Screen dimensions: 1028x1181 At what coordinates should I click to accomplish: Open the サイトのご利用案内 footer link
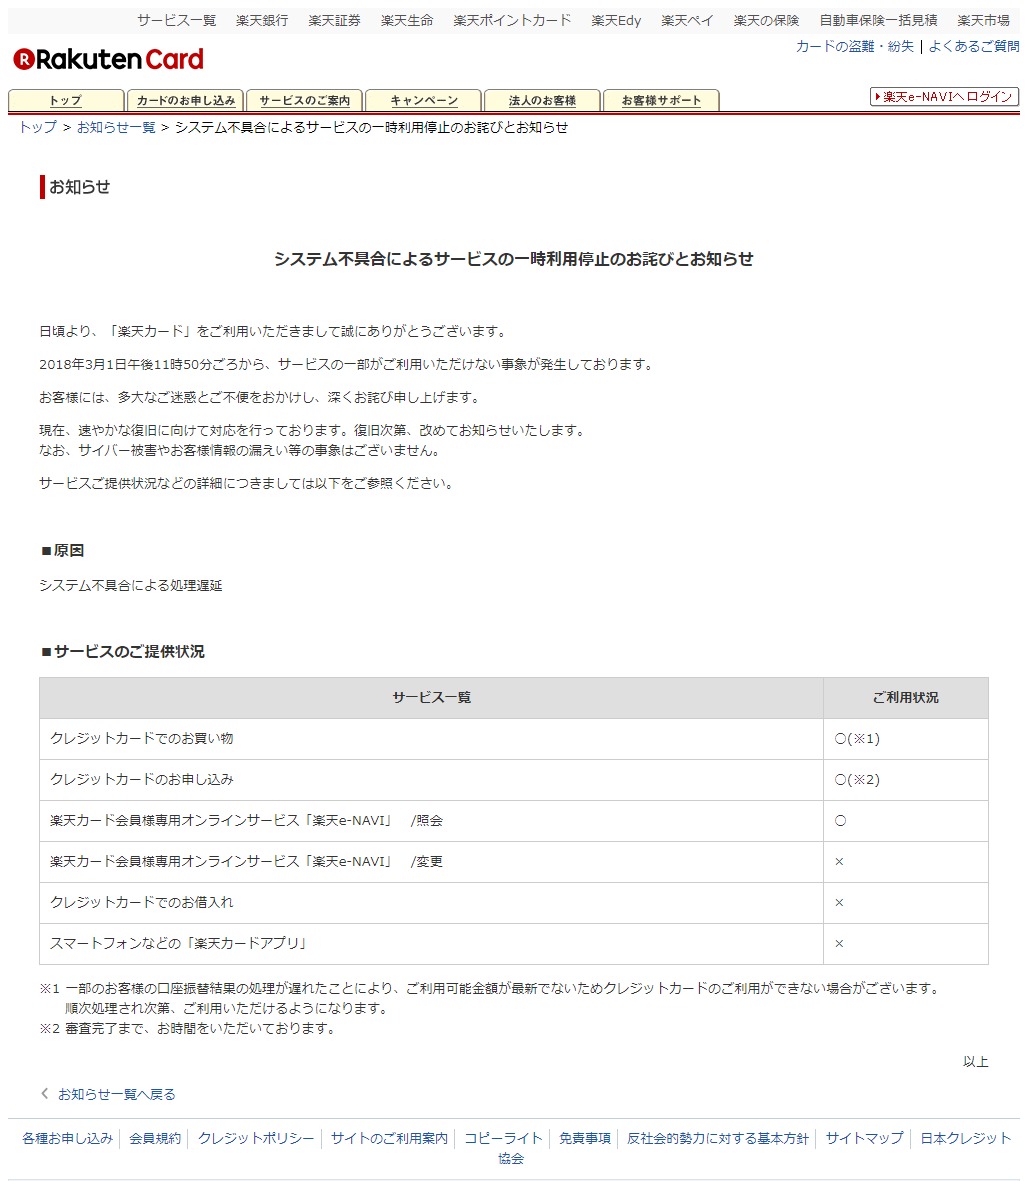click(389, 1138)
